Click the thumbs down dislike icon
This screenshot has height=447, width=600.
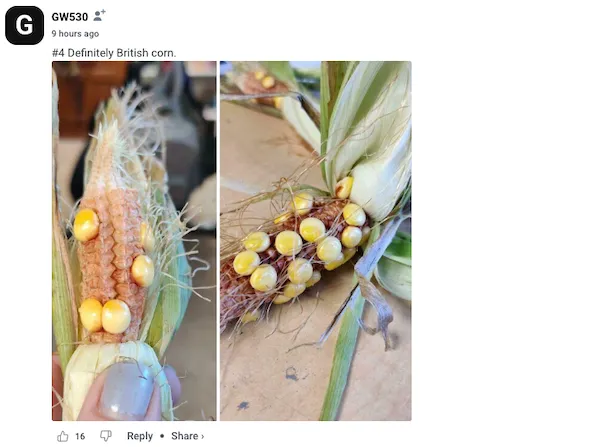[x=106, y=436]
